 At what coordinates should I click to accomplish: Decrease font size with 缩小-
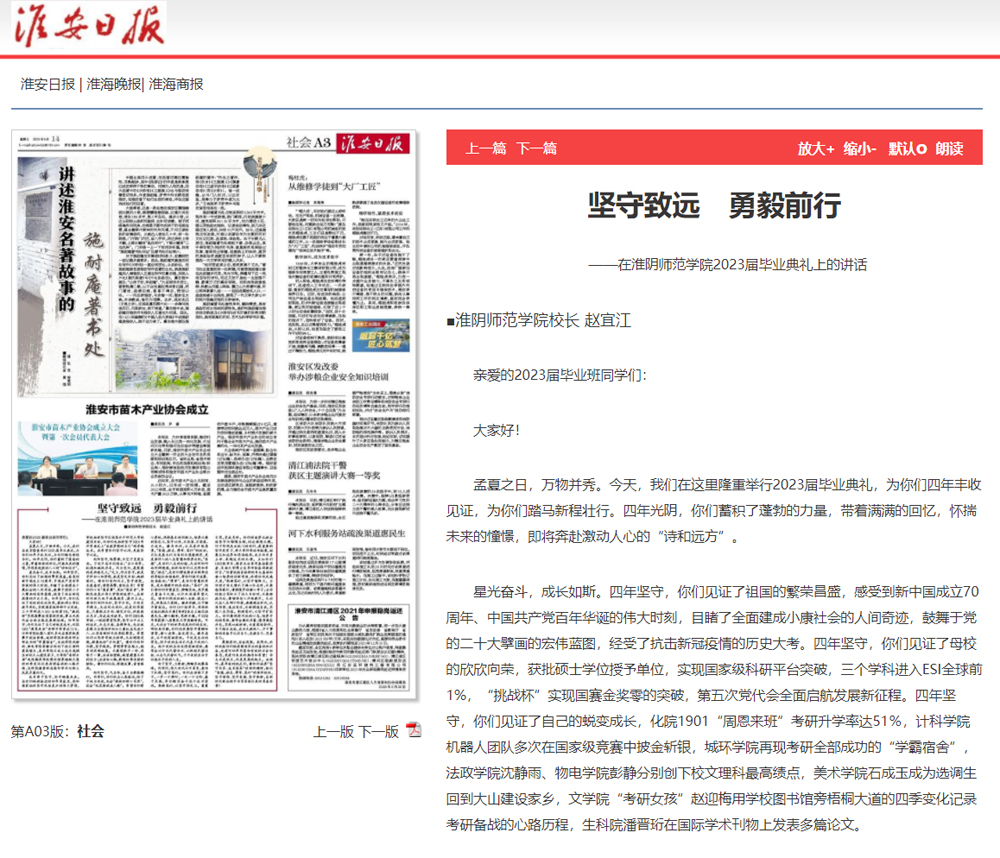pyautogui.click(x=860, y=149)
